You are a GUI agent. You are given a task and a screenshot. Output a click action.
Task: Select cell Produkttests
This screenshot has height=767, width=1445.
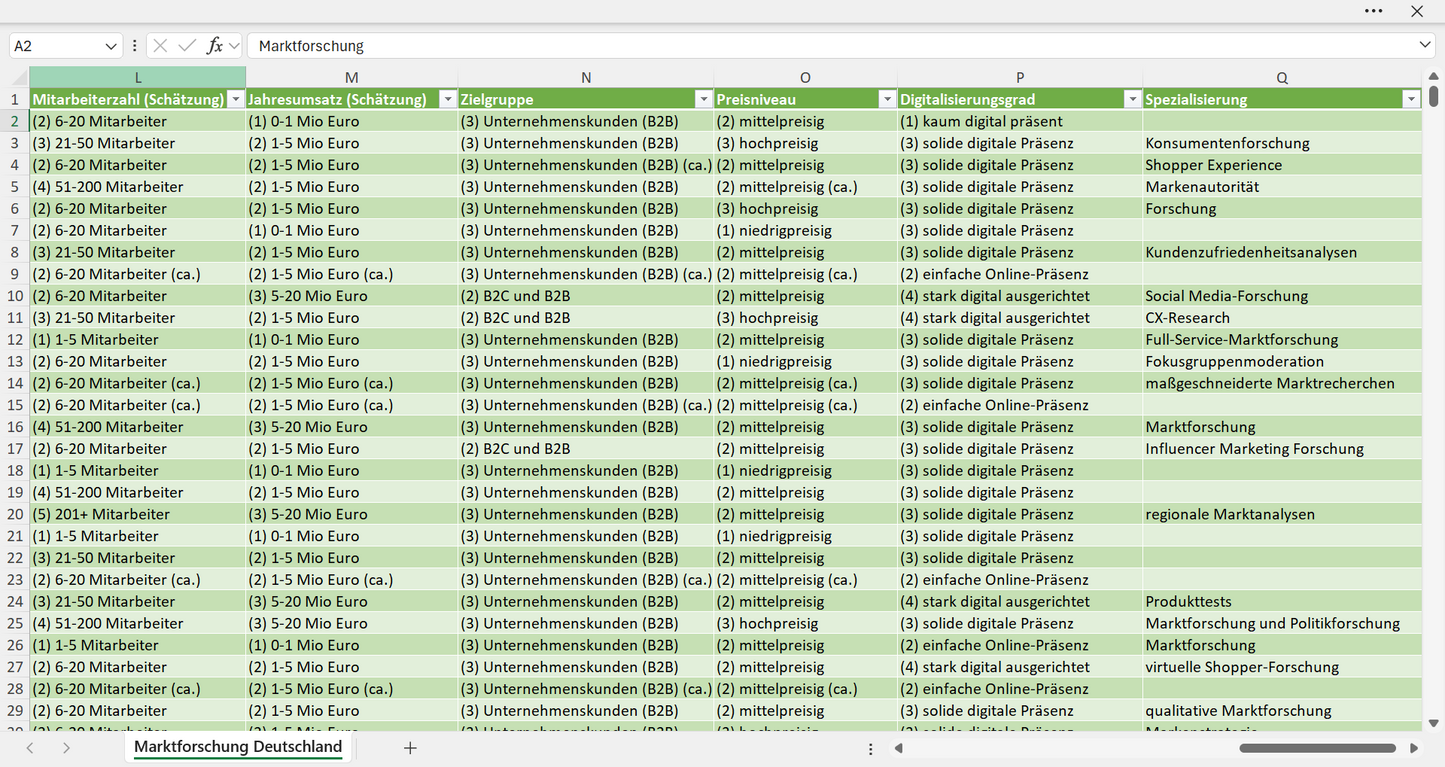point(1282,601)
